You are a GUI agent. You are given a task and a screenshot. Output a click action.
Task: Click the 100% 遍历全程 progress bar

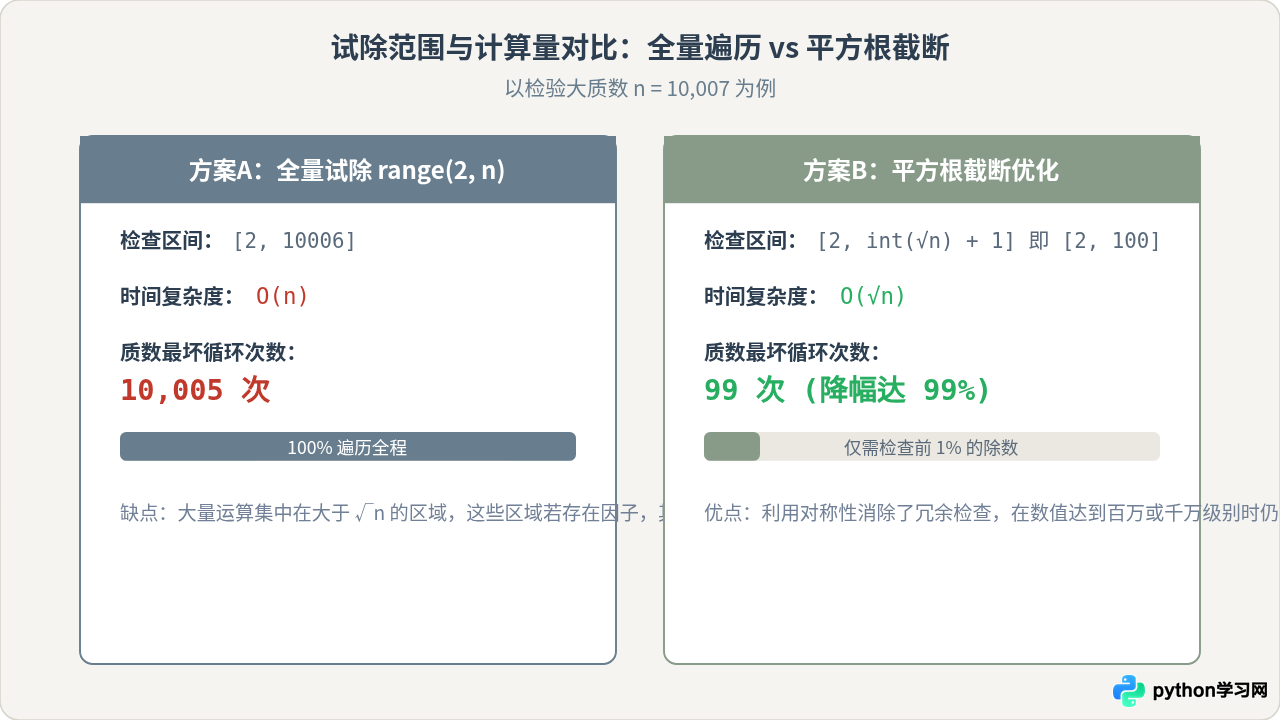(348, 447)
